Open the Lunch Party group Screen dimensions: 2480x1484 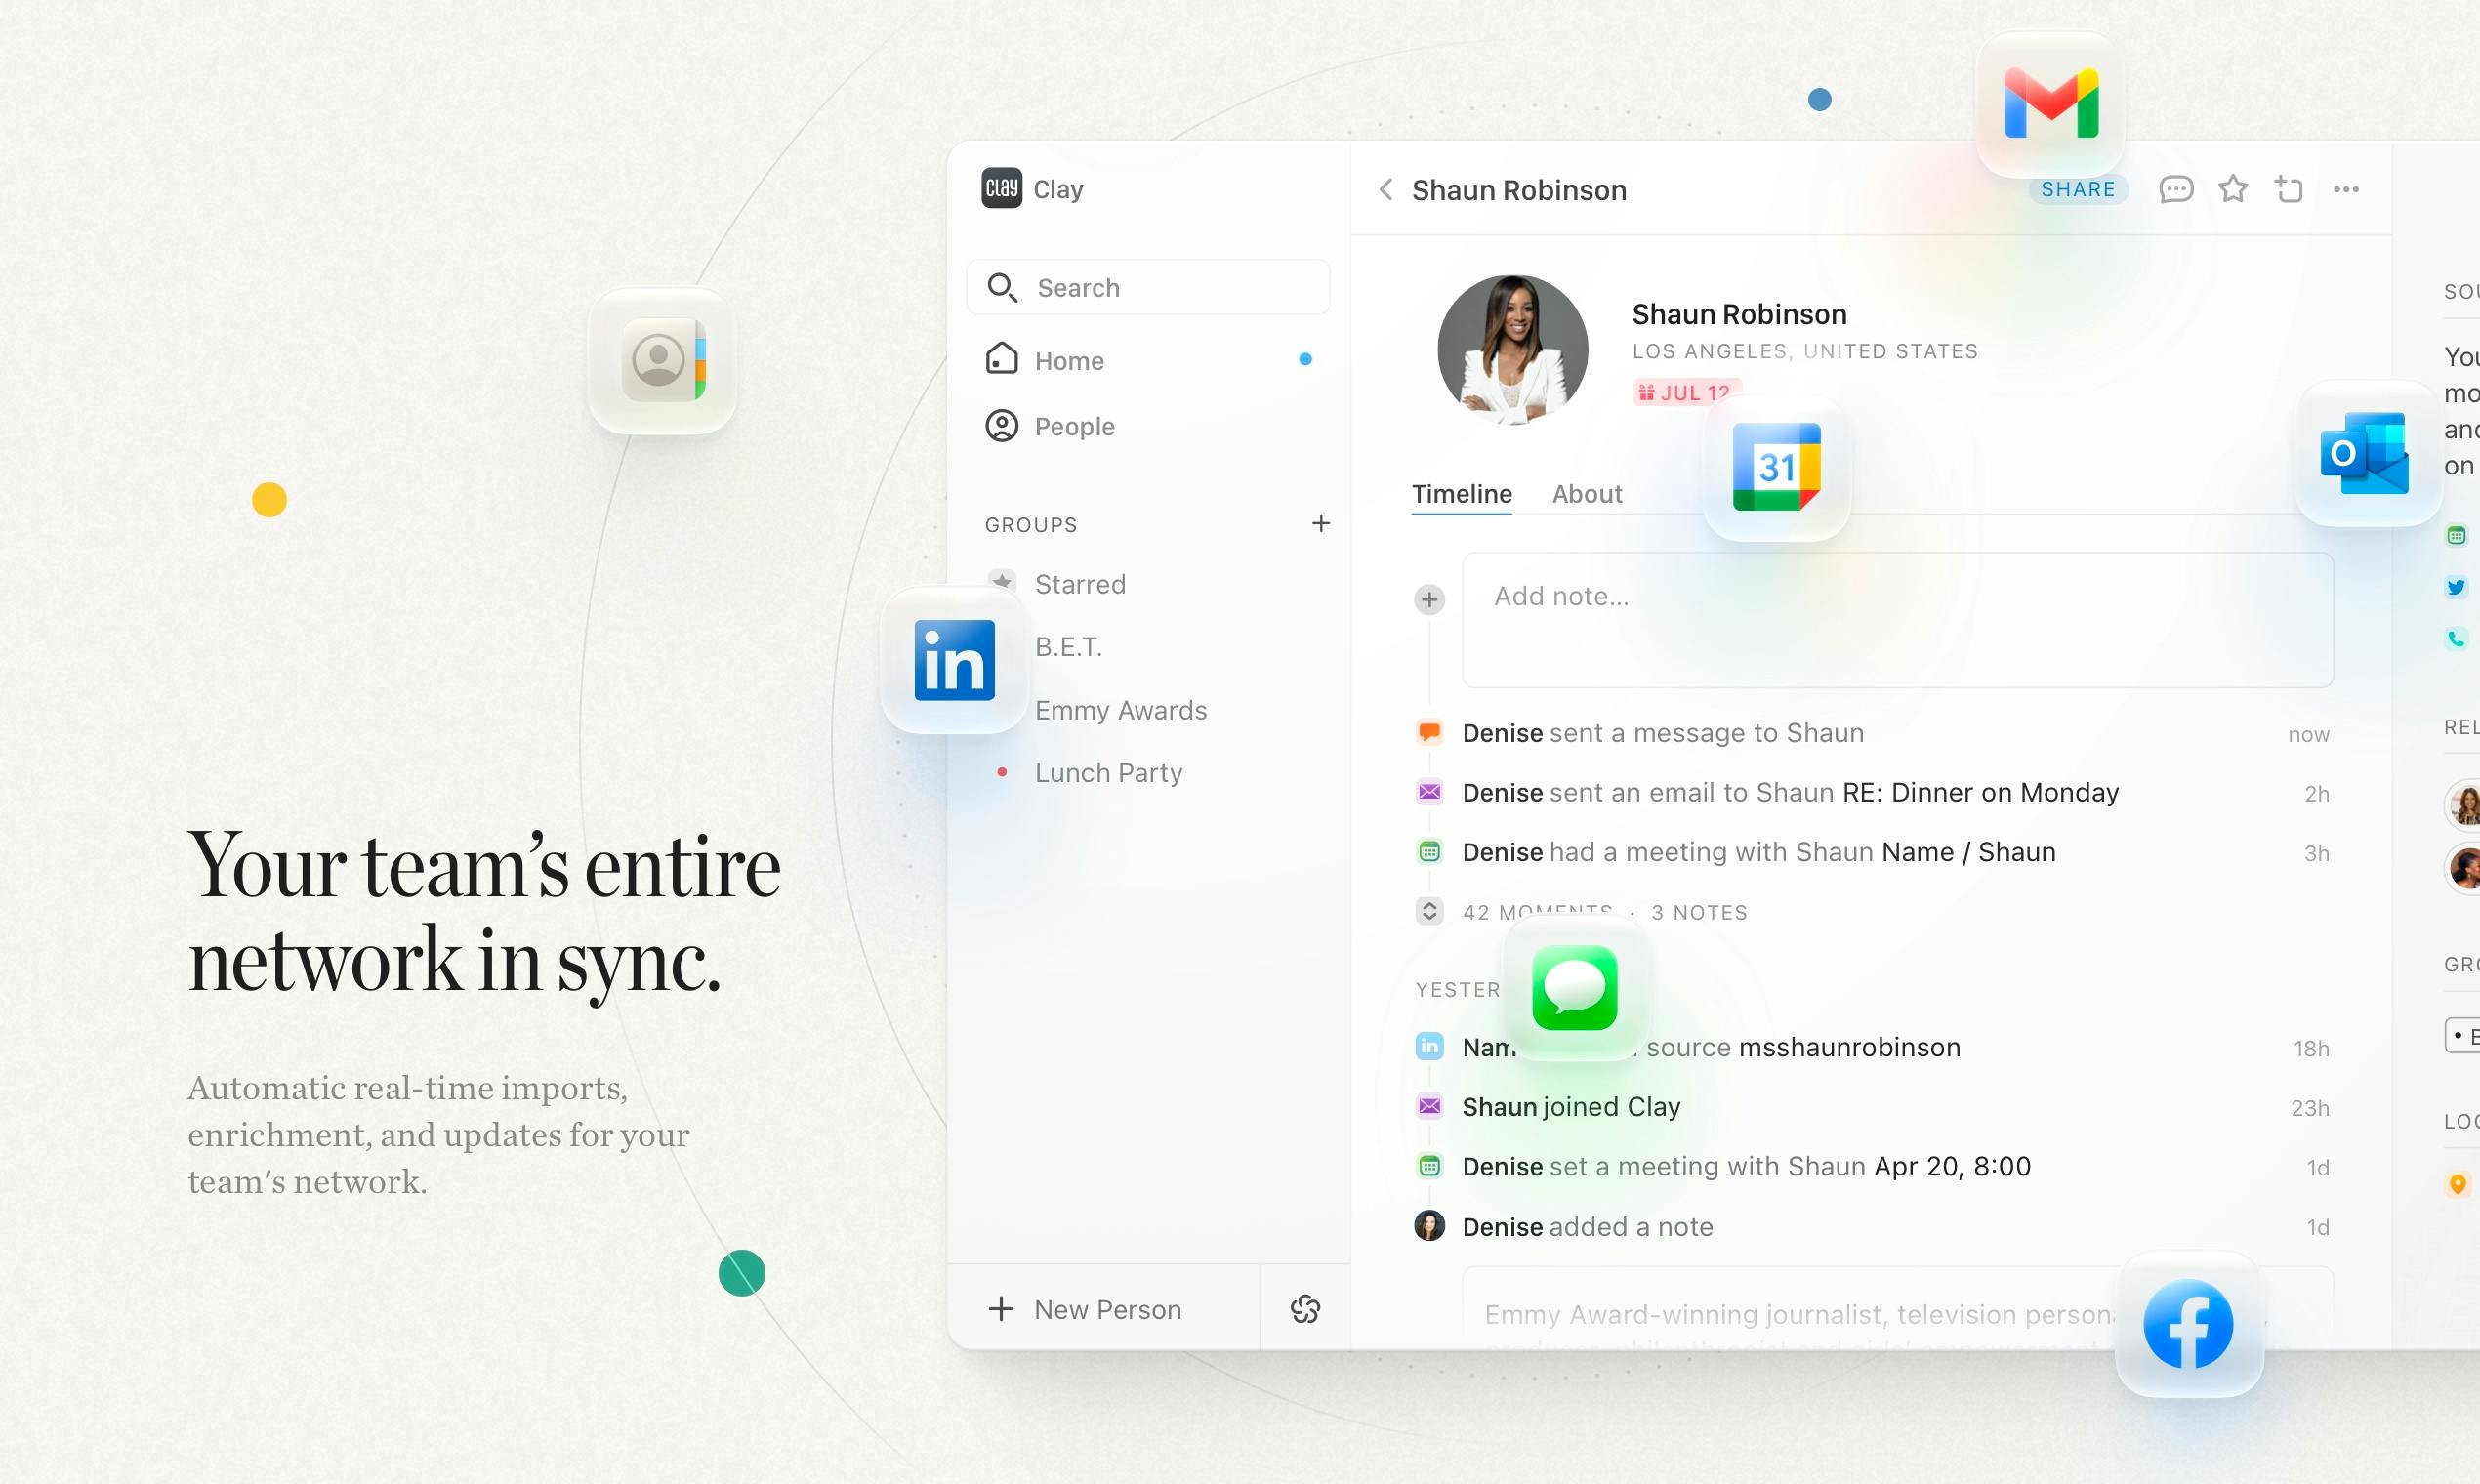tap(1108, 773)
